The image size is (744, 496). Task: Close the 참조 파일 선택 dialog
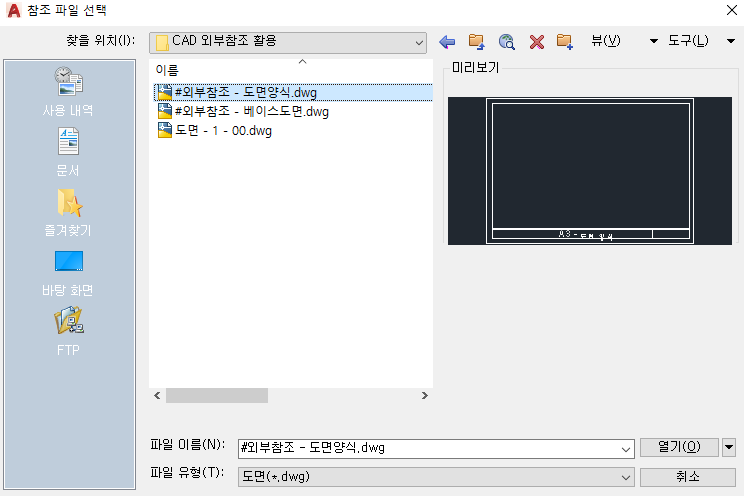pyautogui.click(x=731, y=10)
